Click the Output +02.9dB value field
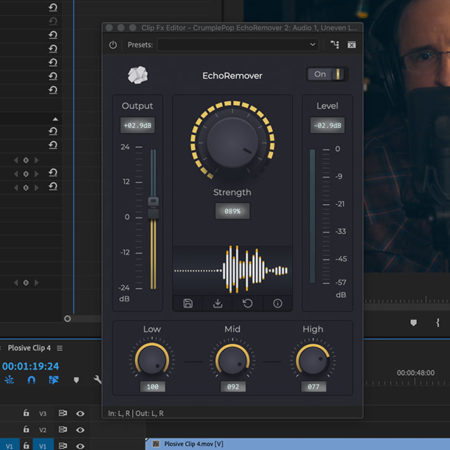Image resolution: width=450 pixels, height=450 pixels. pos(138,126)
